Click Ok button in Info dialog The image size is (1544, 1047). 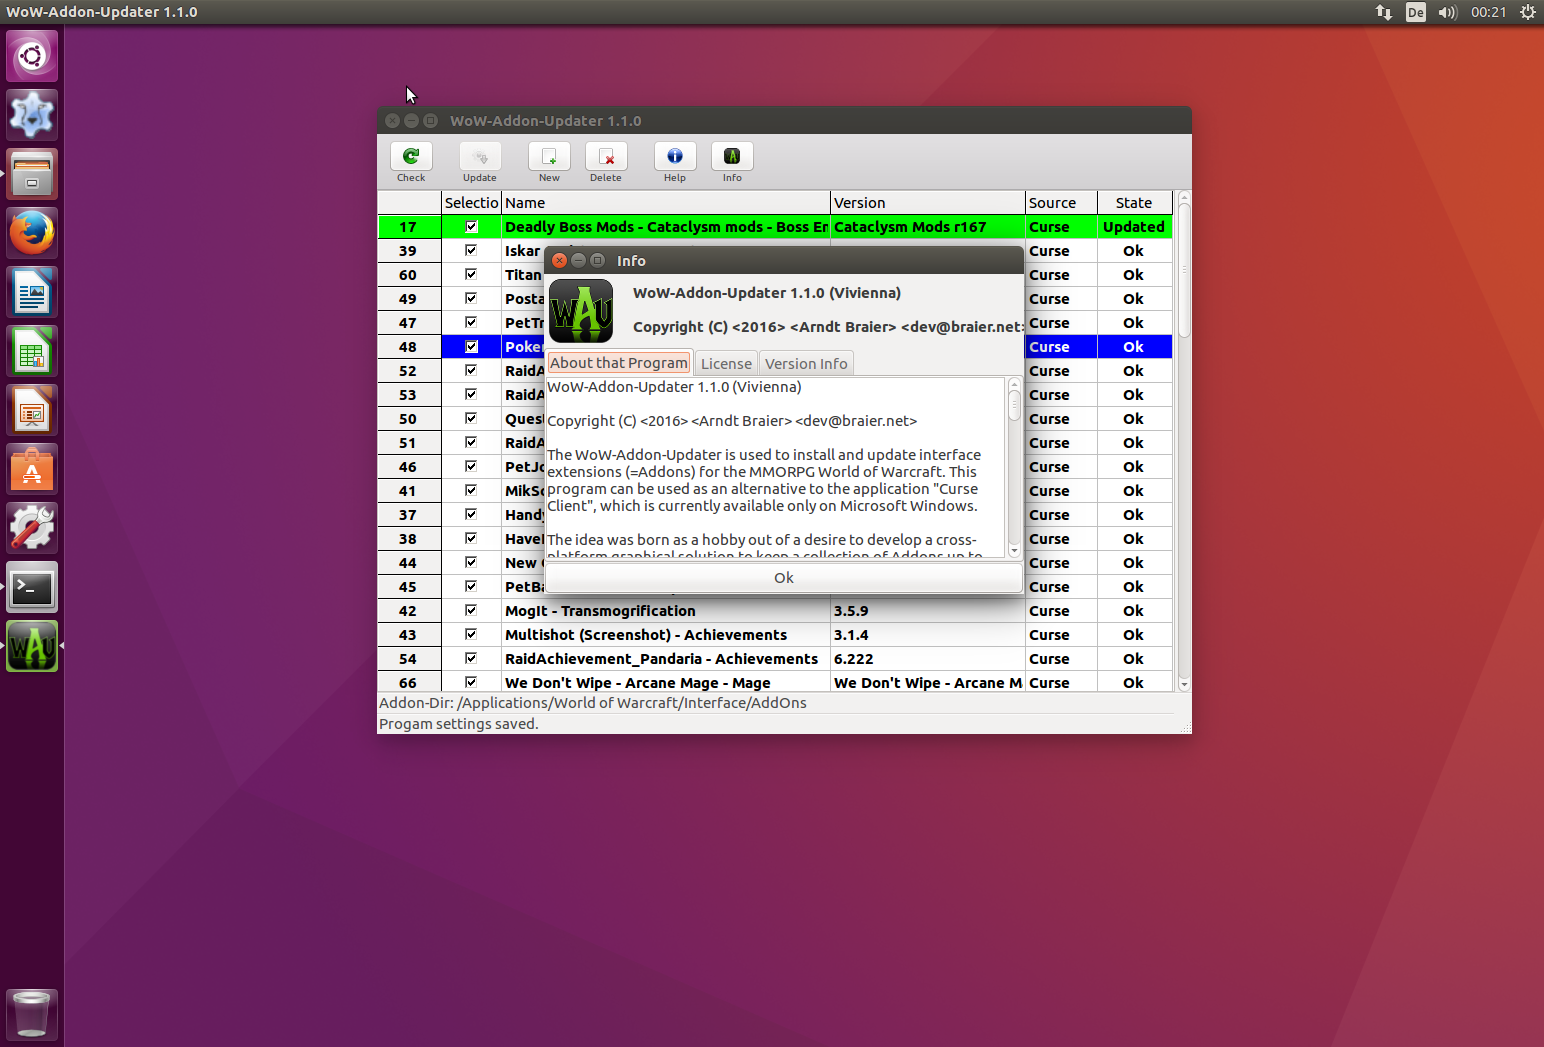click(784, 578)
